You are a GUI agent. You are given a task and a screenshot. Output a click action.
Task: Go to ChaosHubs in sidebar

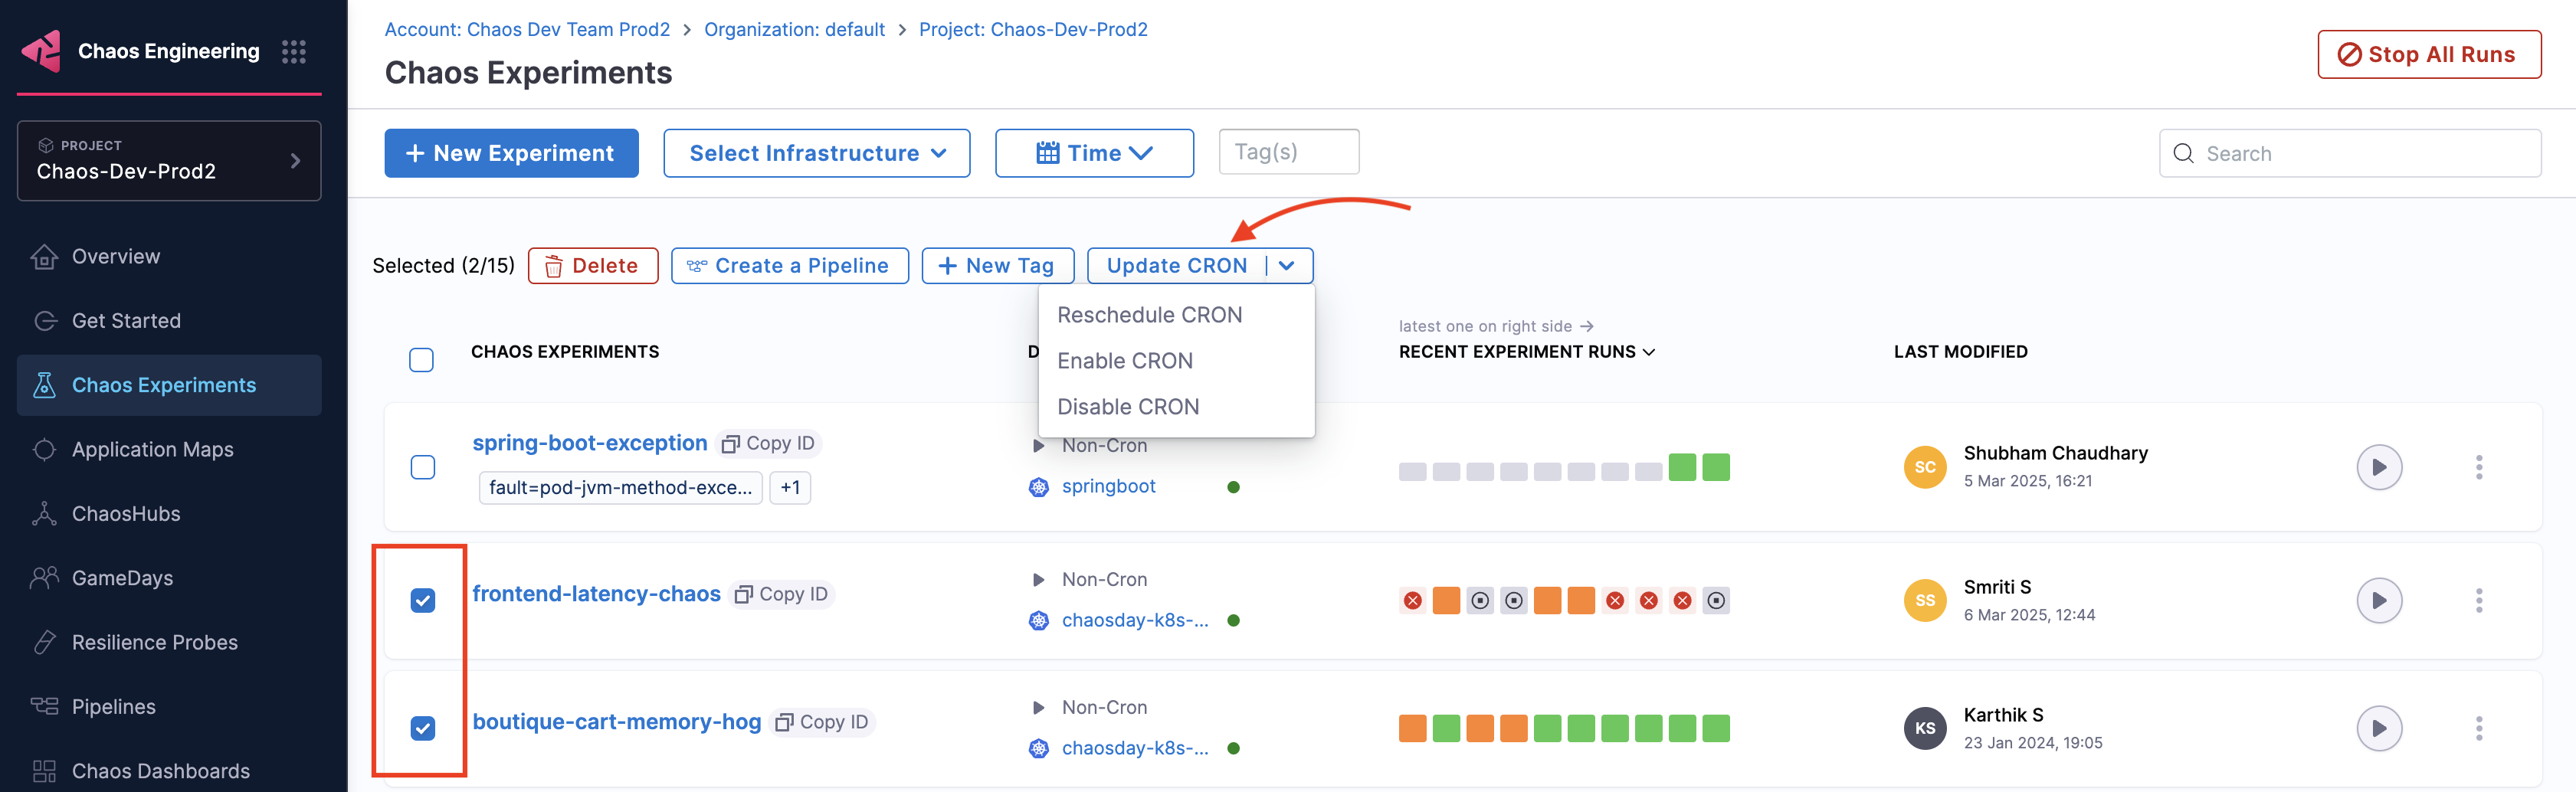coord(126,514)
